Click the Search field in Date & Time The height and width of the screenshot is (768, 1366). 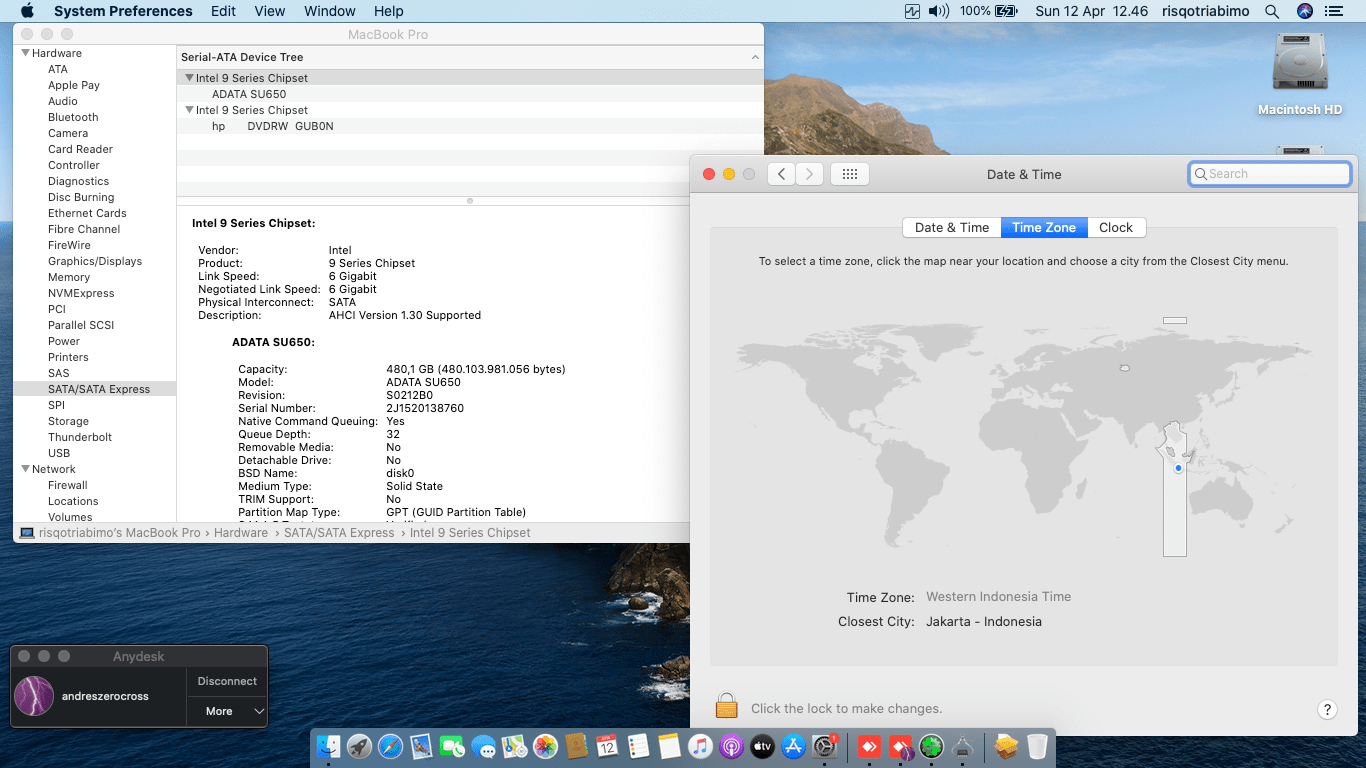(1270, 174)
